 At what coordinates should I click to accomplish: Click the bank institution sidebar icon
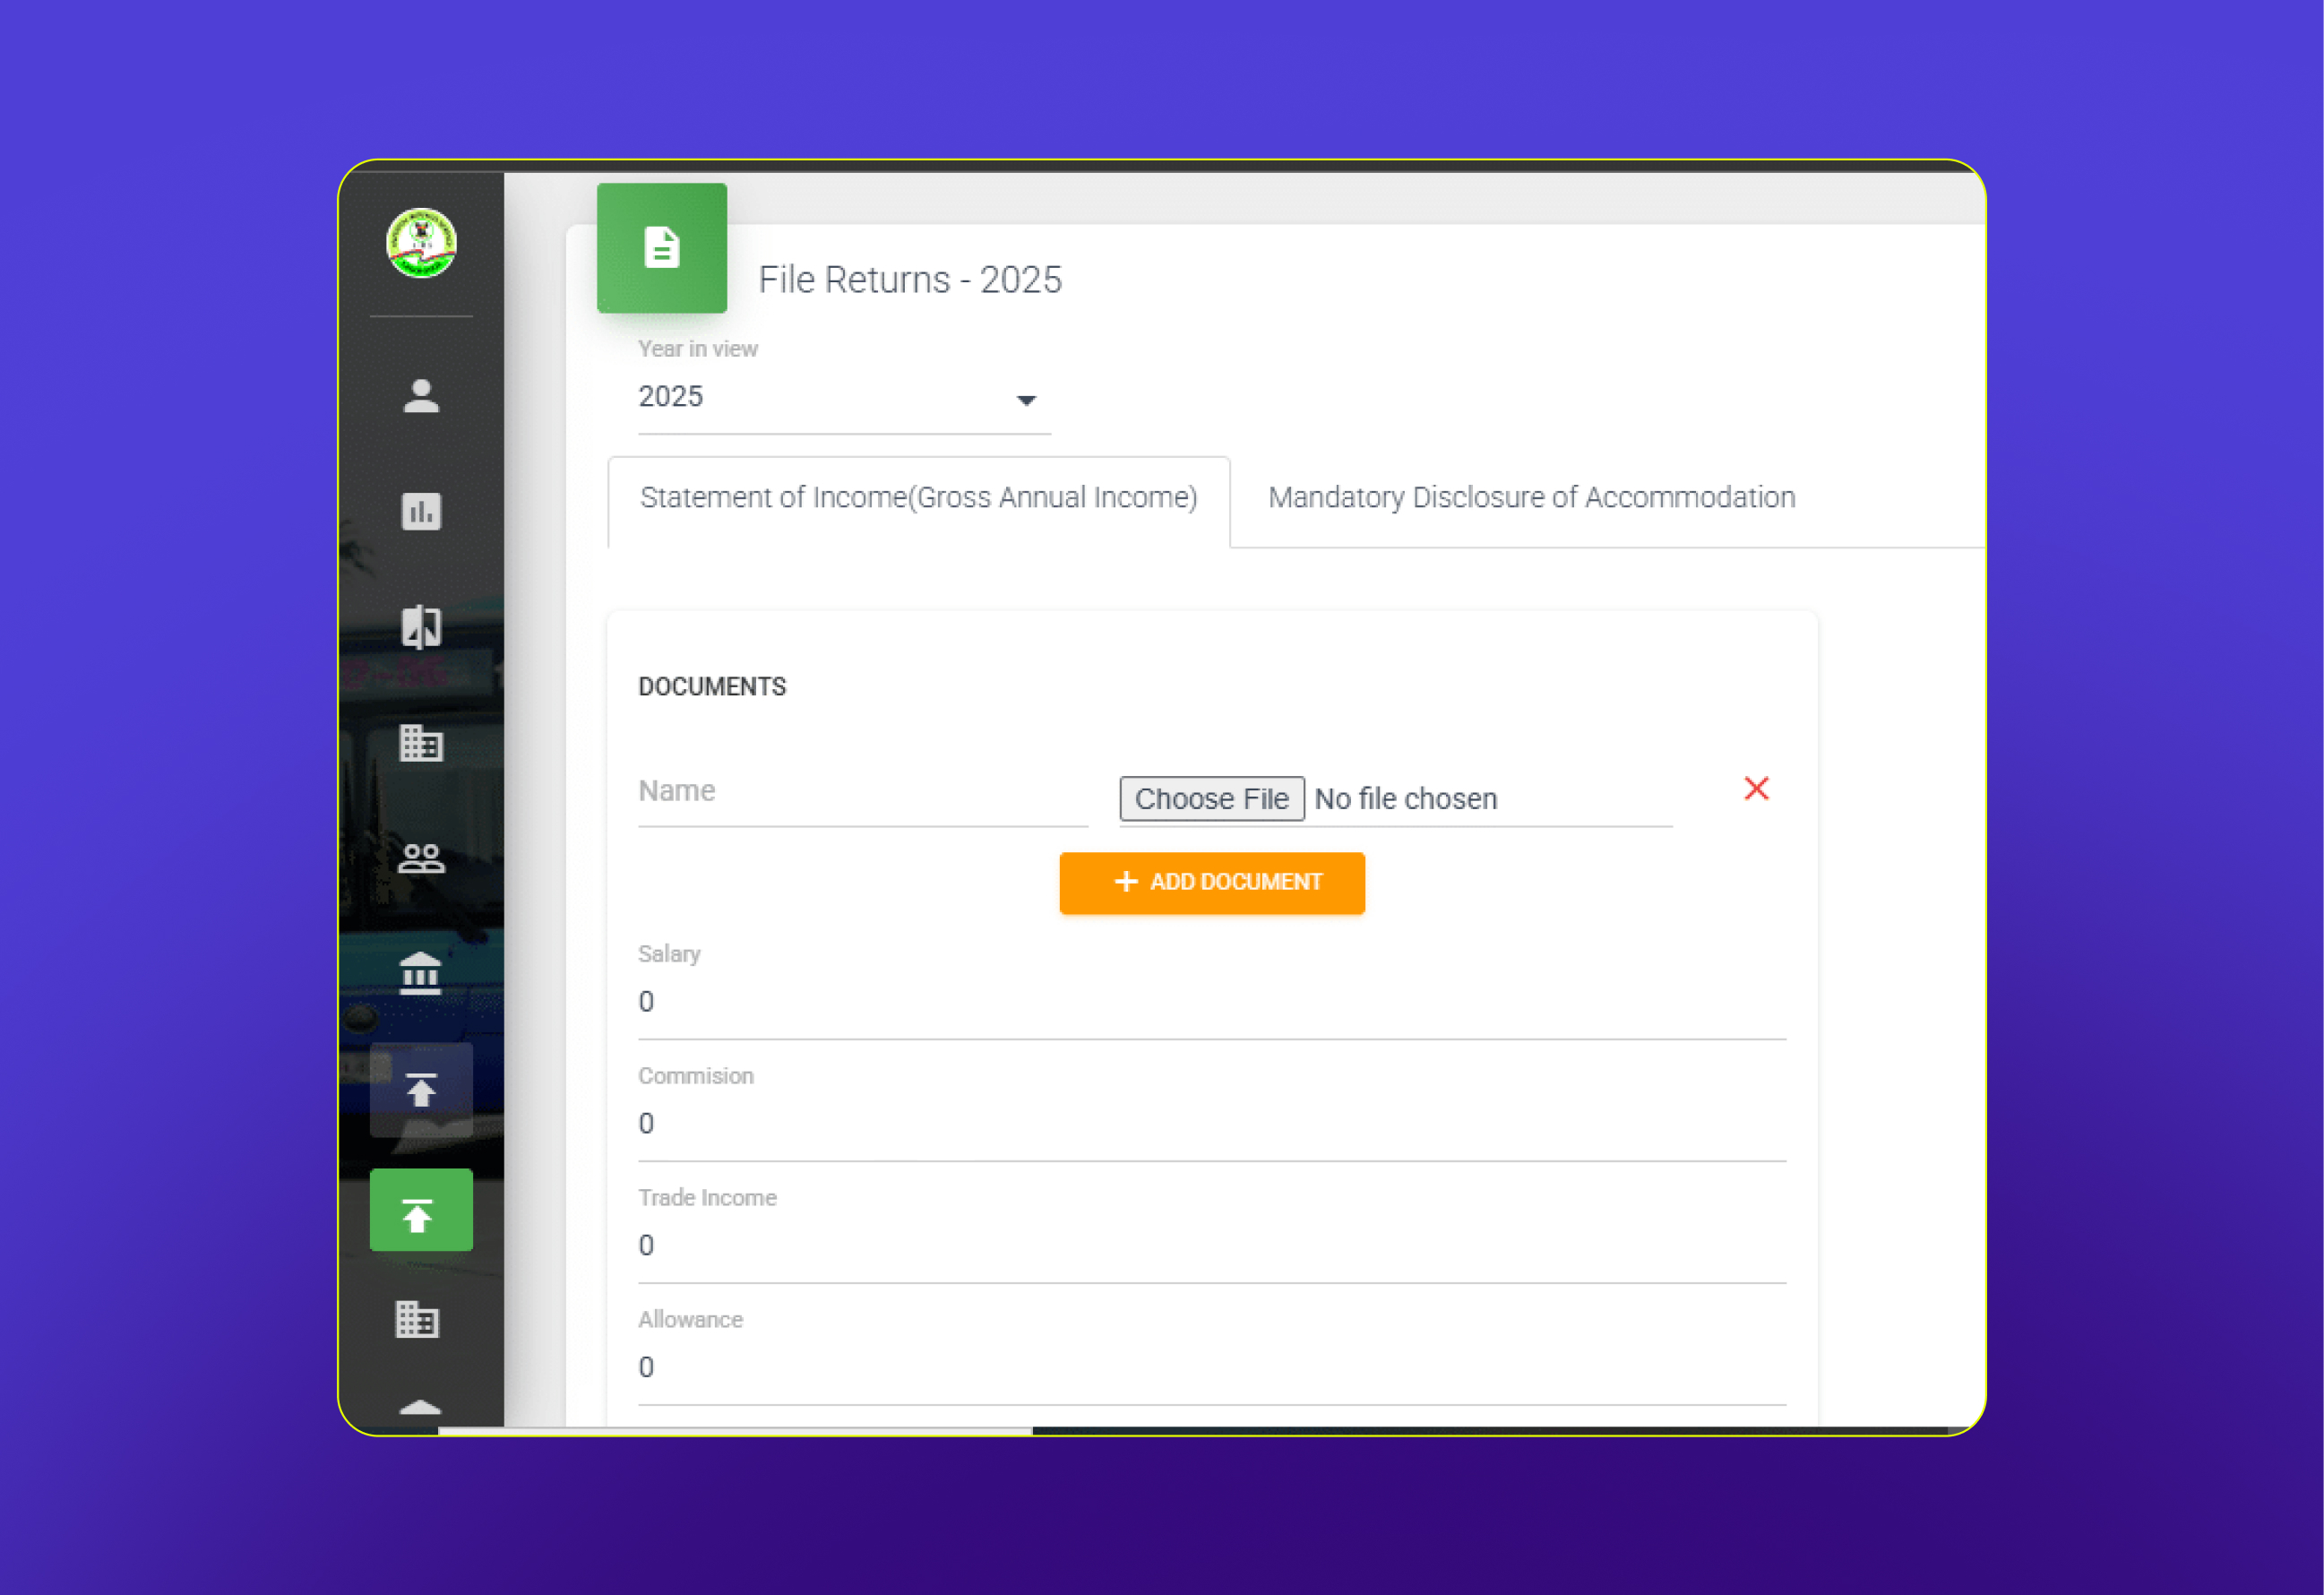click(x=421, y=973)
